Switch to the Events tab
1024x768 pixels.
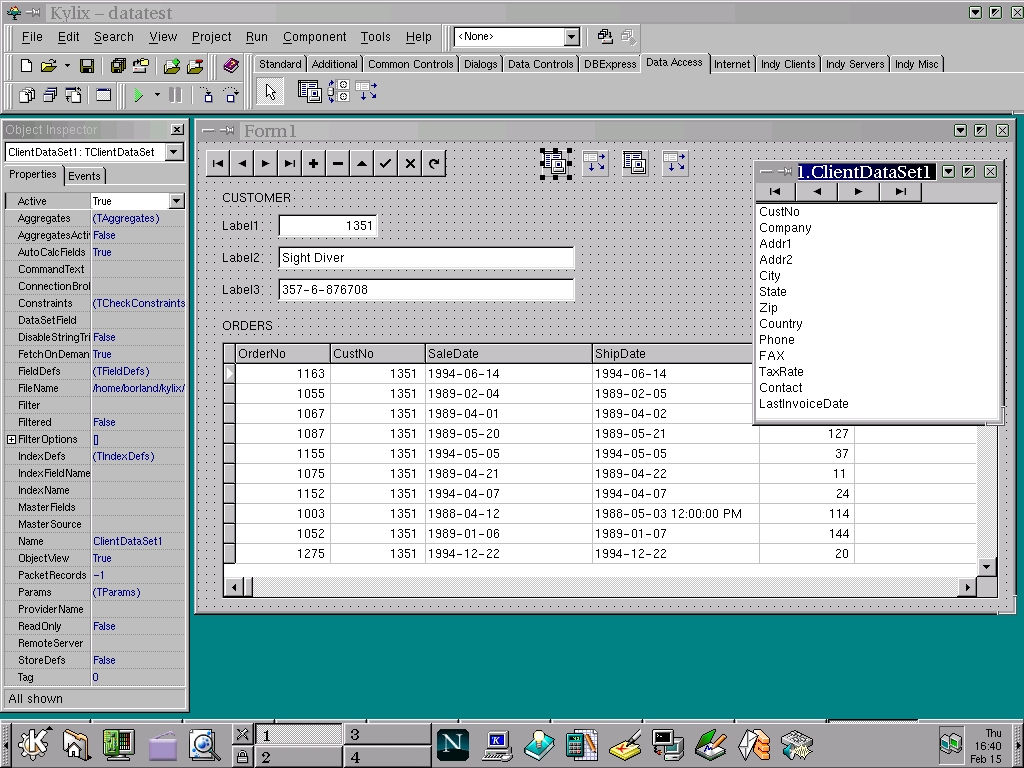84,176
